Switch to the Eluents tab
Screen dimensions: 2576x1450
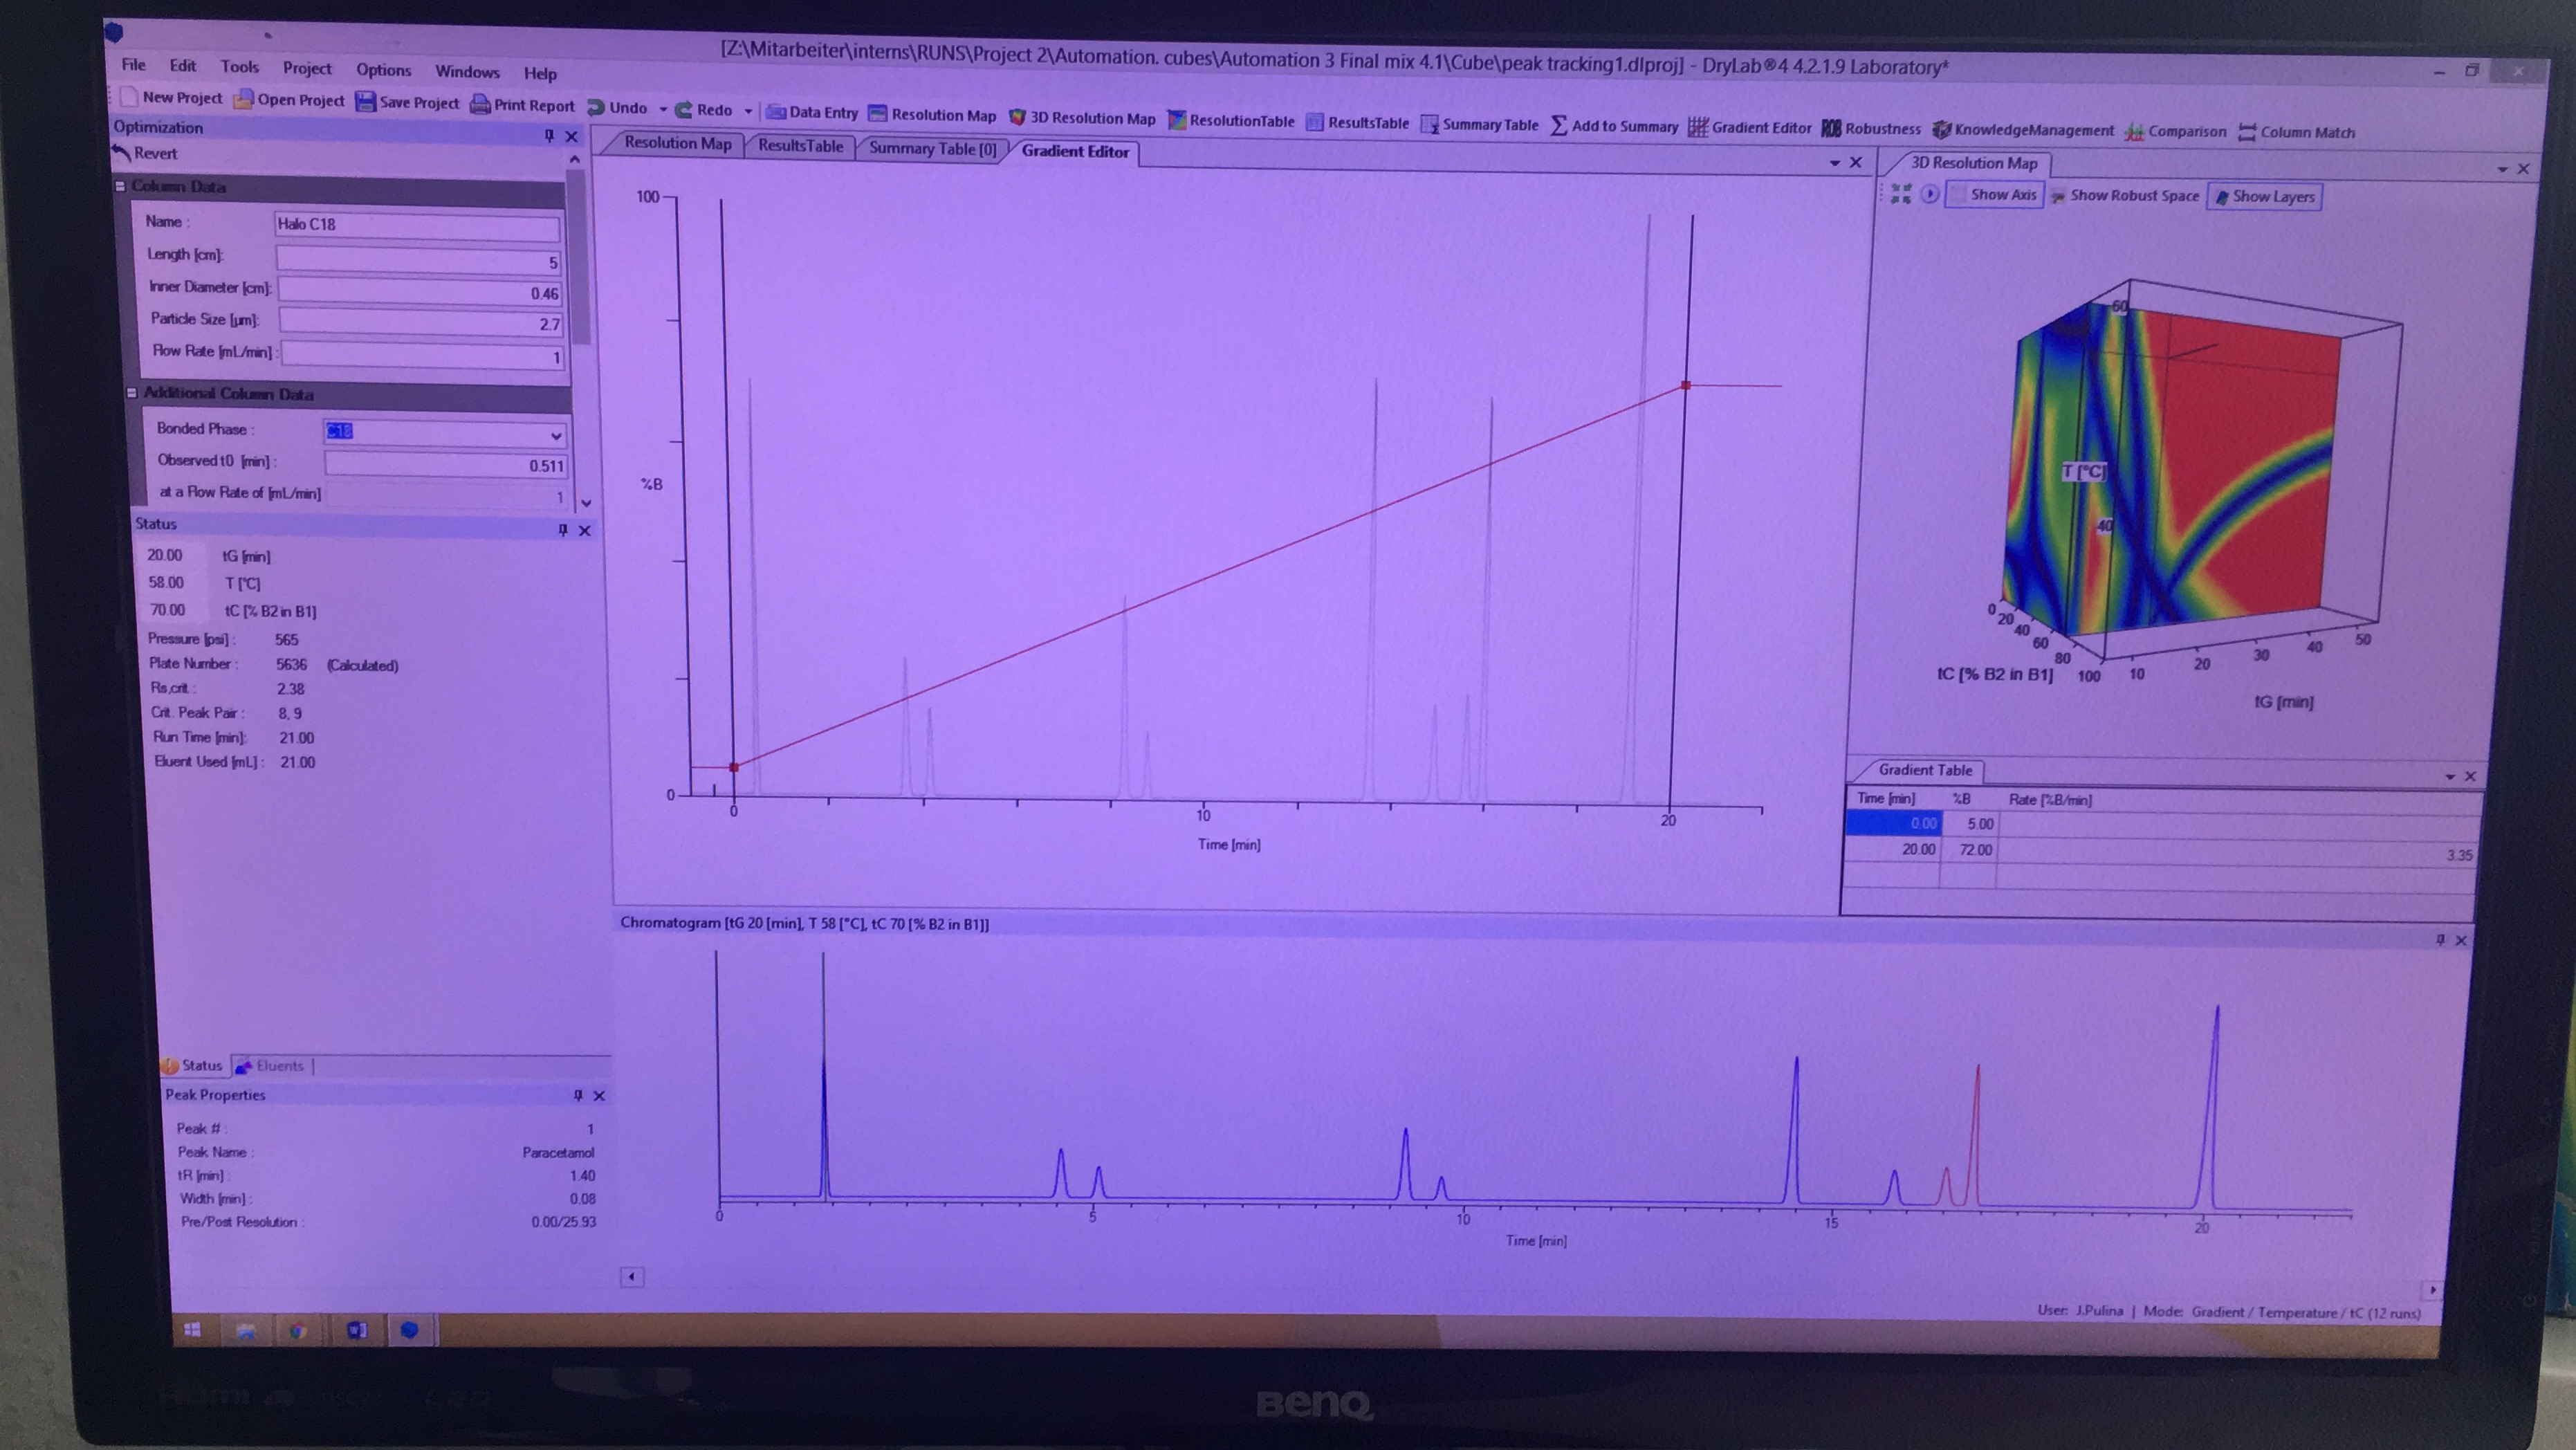coord(272,1066)
